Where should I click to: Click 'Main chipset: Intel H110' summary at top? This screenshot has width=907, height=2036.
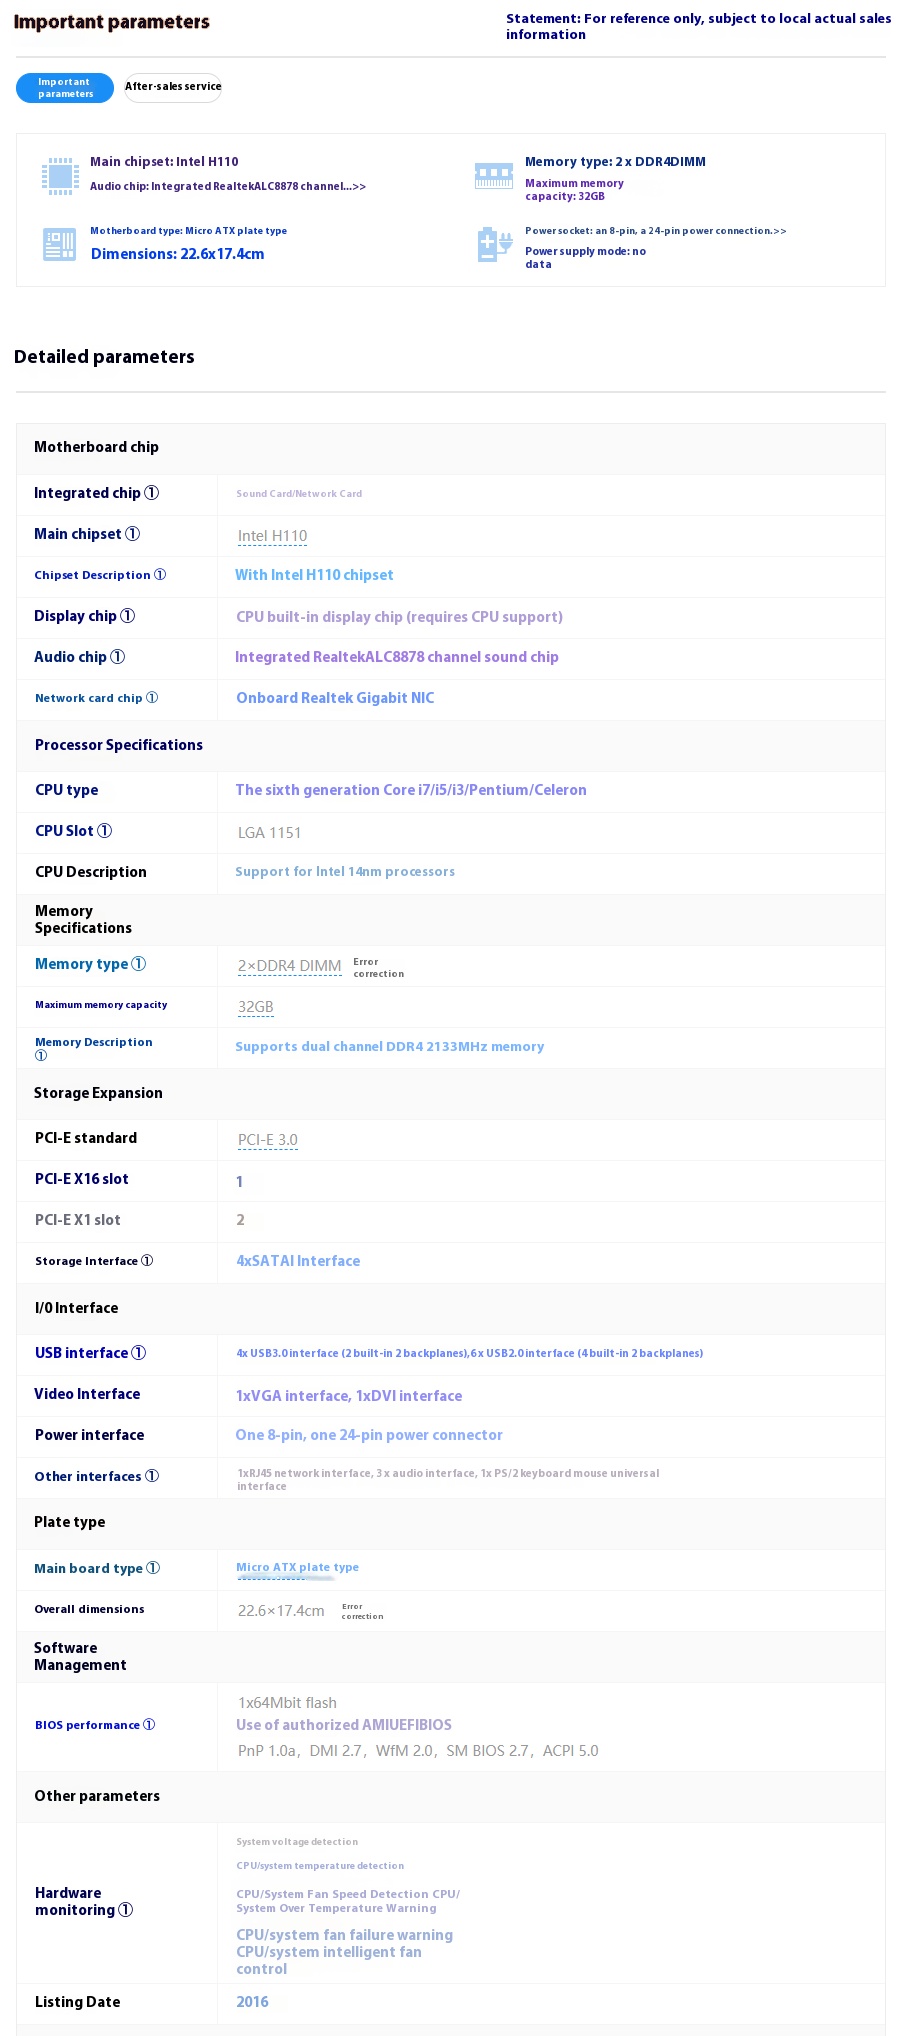coord(164,162)
